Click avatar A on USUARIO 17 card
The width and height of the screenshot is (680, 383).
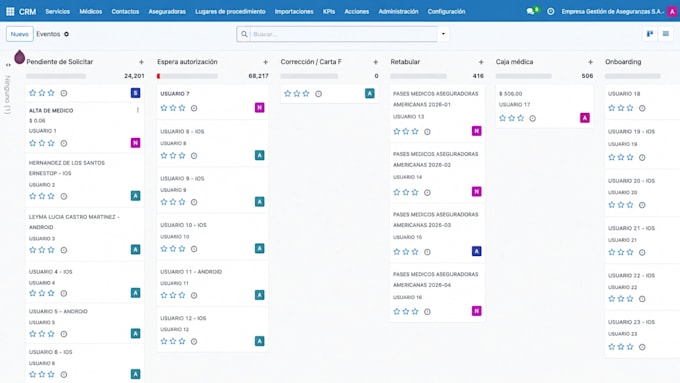pos(585,118)
